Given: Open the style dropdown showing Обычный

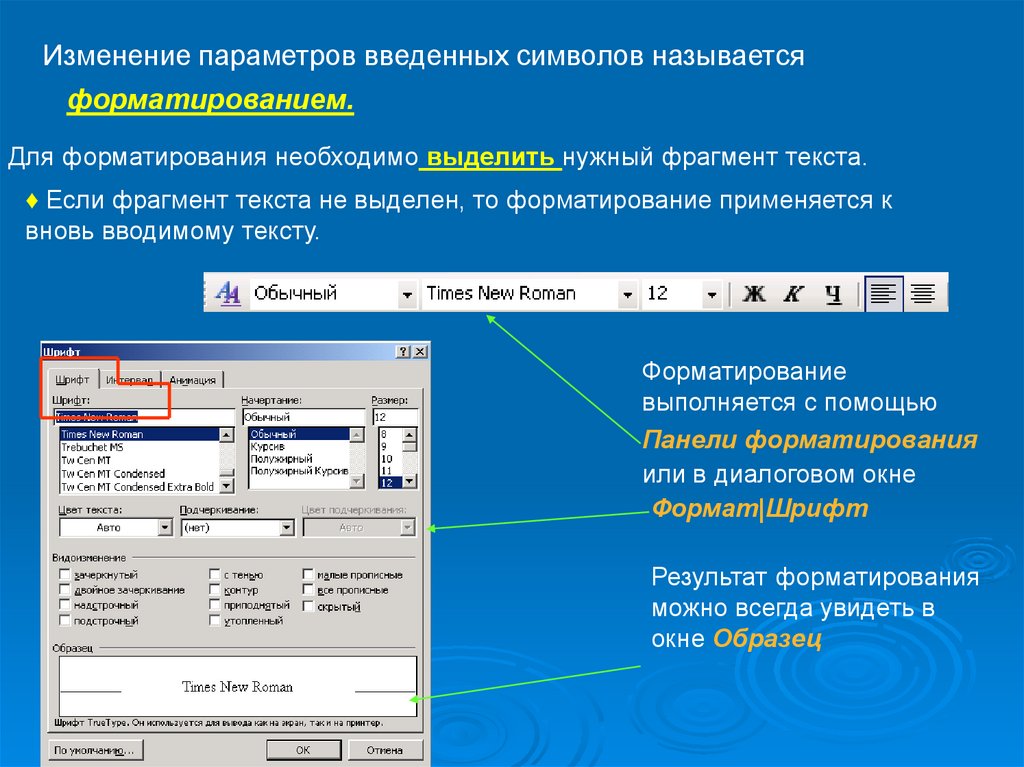Looking at the screenshot, I should coord(407,294).
